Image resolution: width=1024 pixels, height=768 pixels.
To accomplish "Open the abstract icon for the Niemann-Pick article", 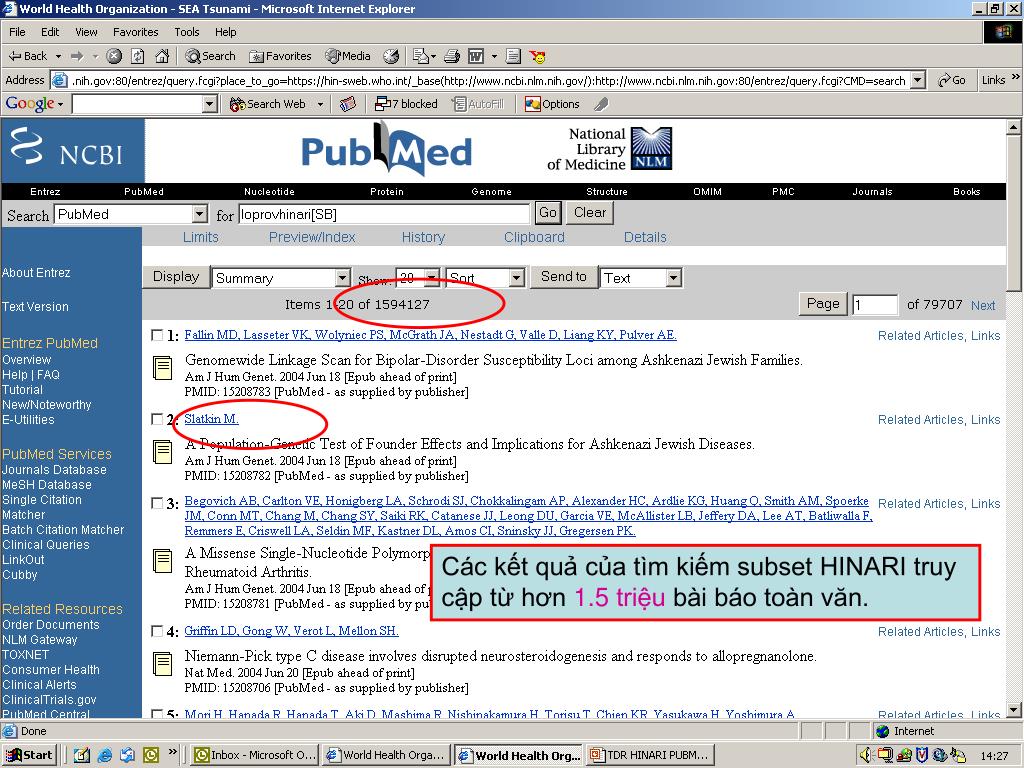I will pyautogui.click(x=163, y=663).
